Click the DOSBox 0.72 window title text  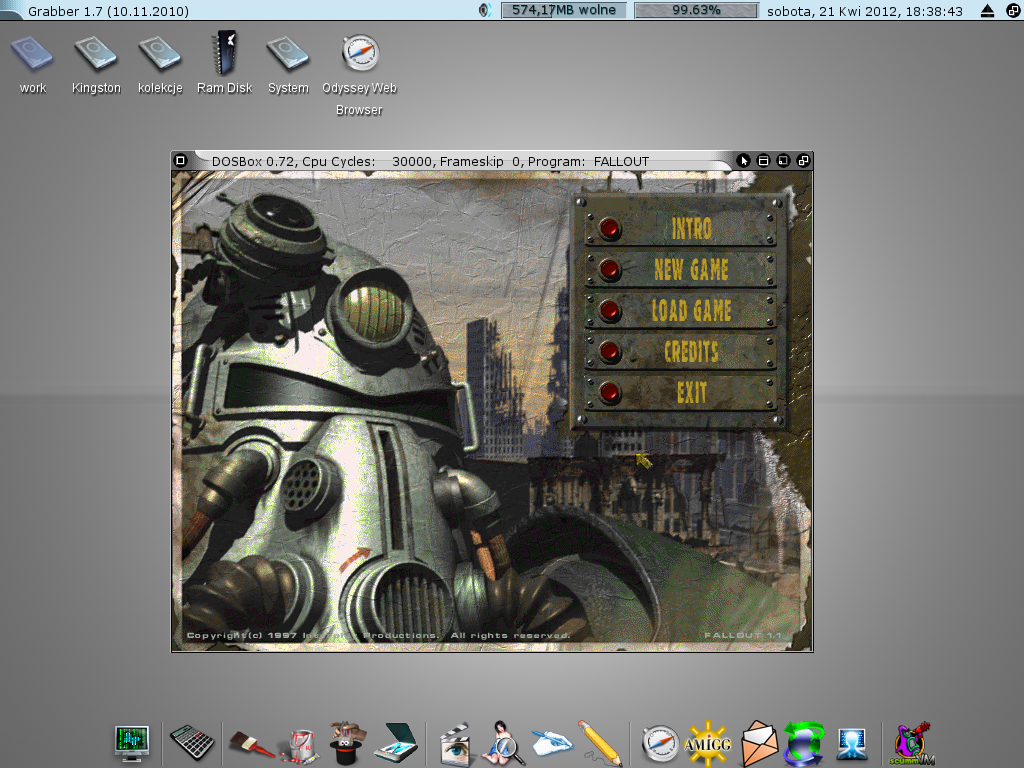430,161
